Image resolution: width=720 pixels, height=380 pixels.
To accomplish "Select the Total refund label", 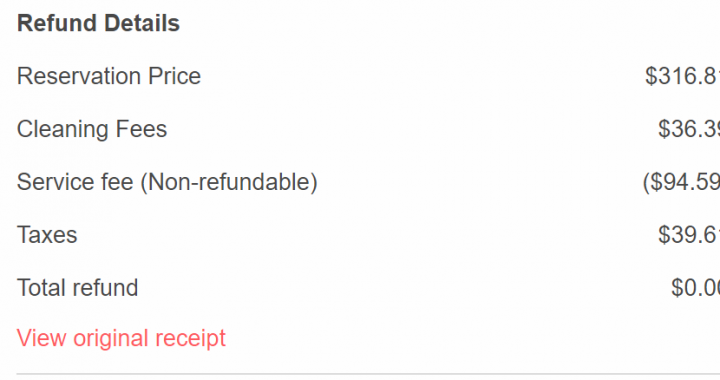I will click(x=78, y=288).
